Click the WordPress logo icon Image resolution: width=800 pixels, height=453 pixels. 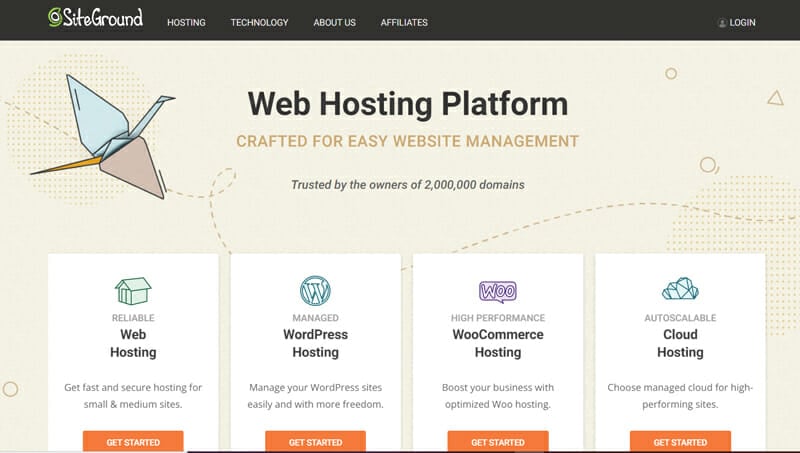tap(315, 291)
